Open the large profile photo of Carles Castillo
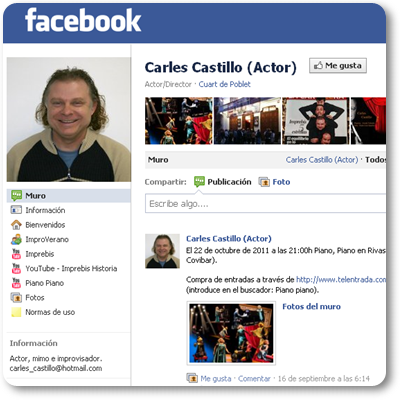Image resolution: width=400 pixels, height=400 pixels. [69, 119]
